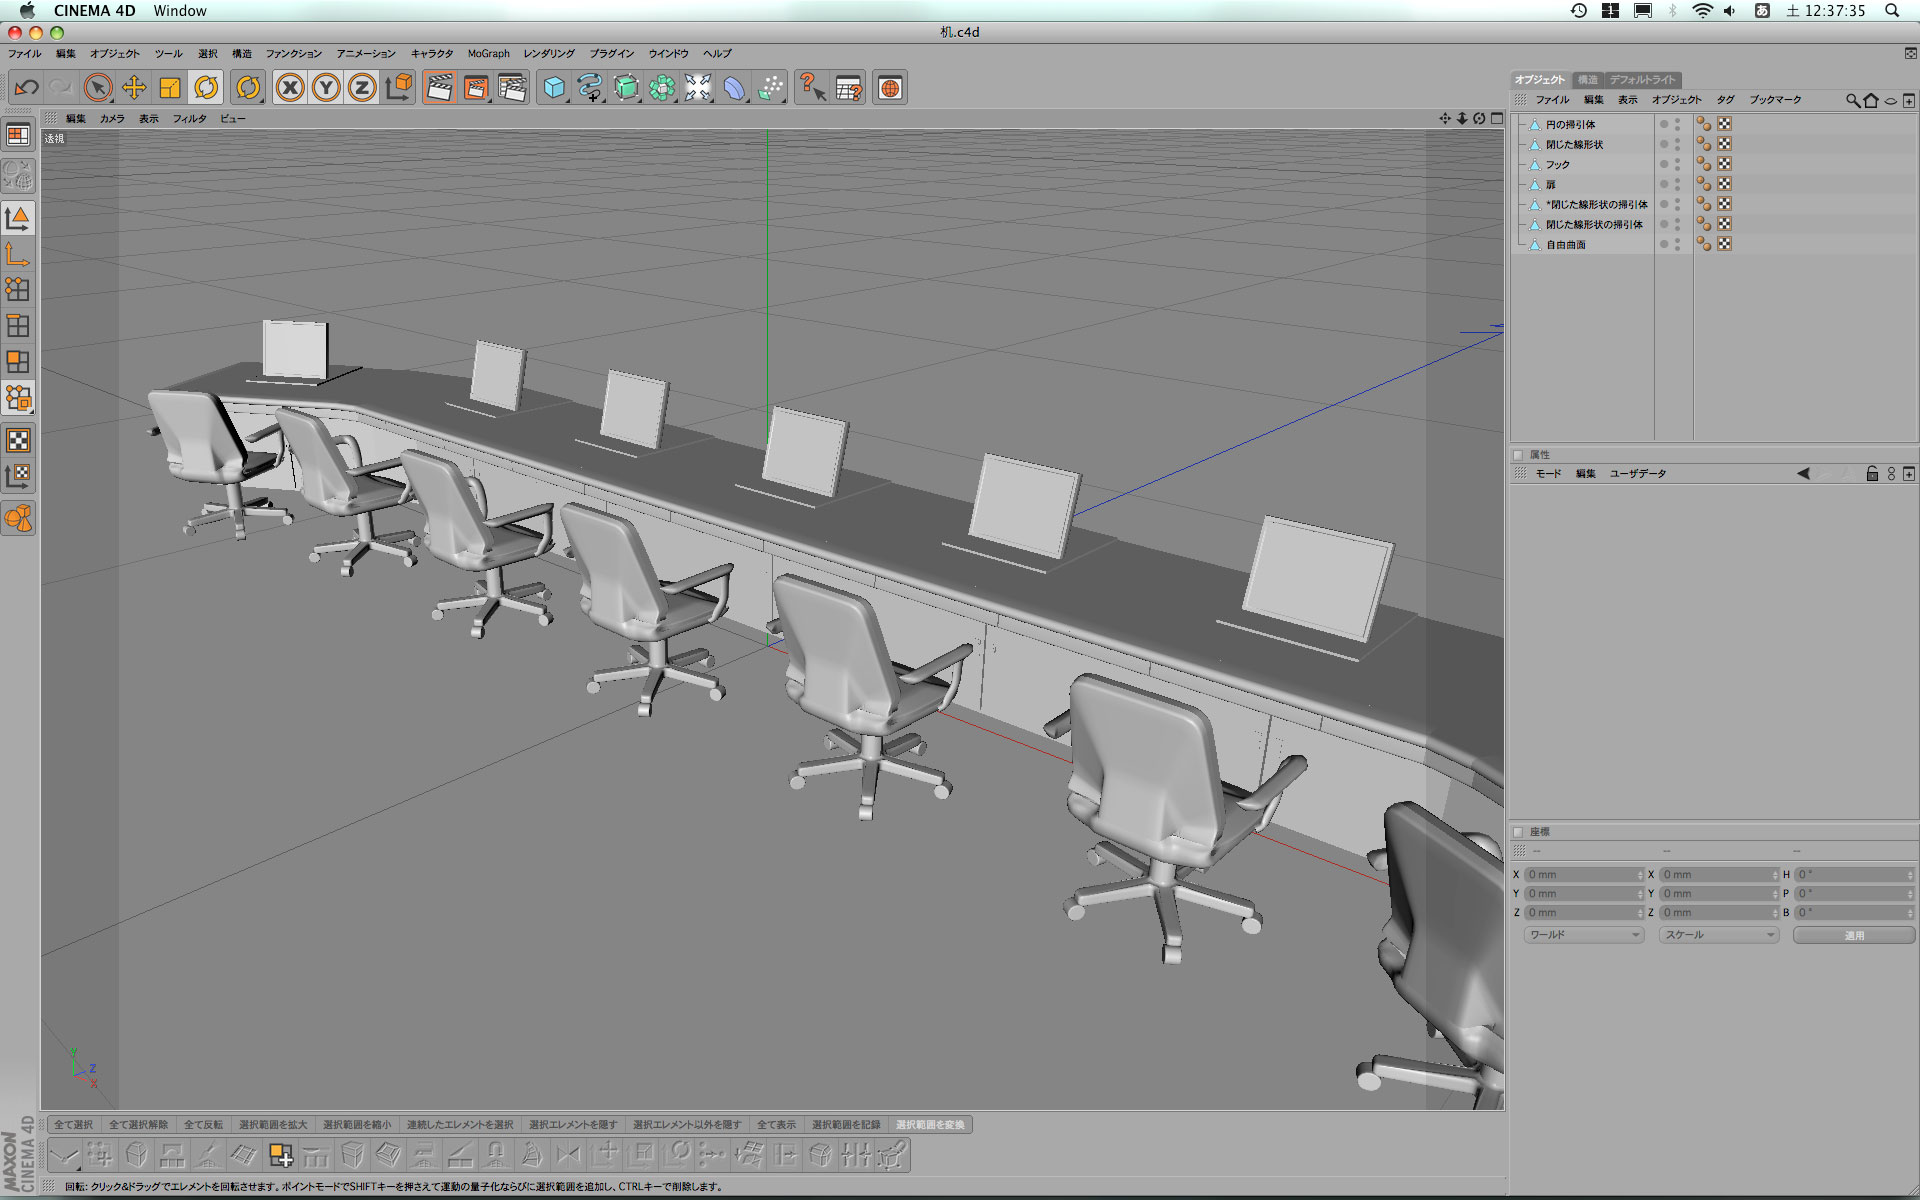Click texture tag swatch on 円の掃引体
Image resolution: width=1920 pixels, height=1200 pixels.
(x=1725, y=124)
